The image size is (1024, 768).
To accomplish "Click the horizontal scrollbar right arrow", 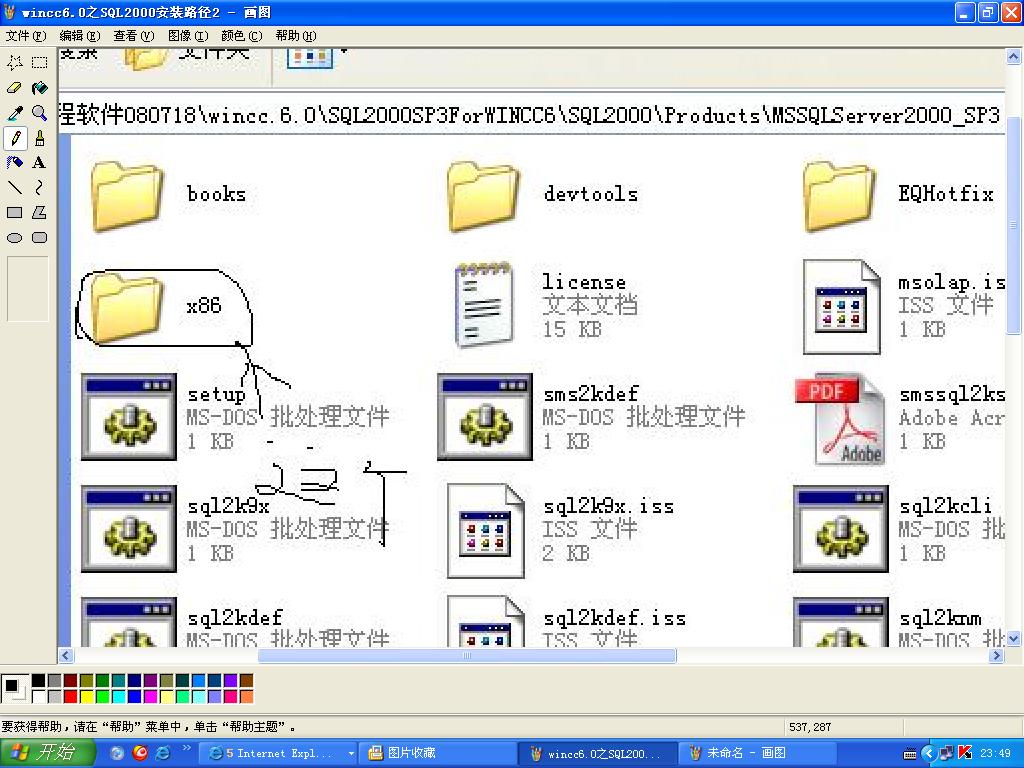I will point(996,655).
